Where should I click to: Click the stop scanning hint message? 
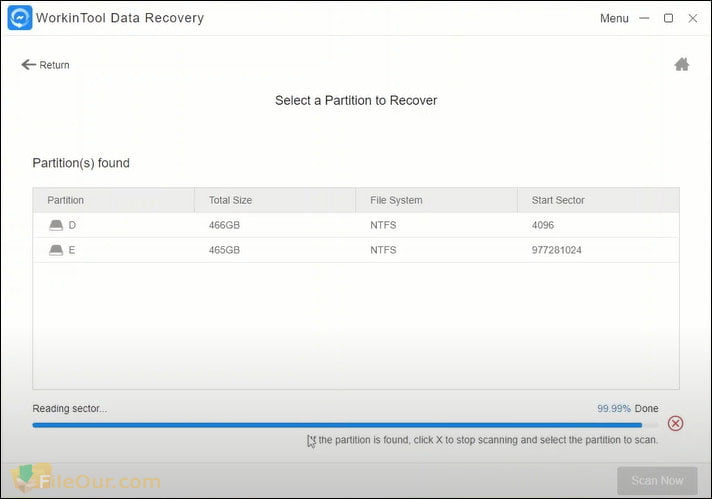(x=484, y=440)
